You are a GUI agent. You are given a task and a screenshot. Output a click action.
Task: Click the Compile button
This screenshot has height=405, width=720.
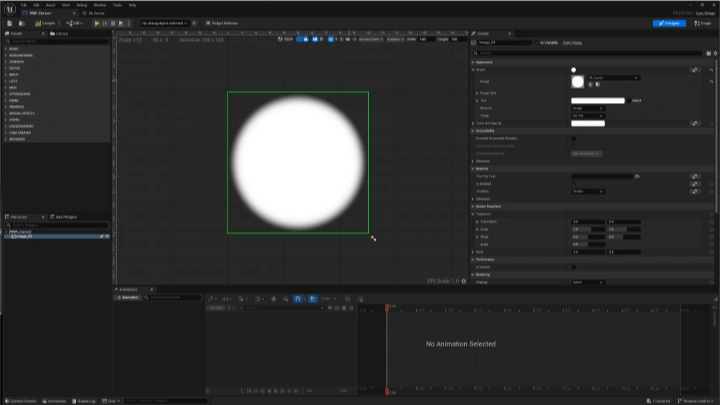click(x=45, y=23)
